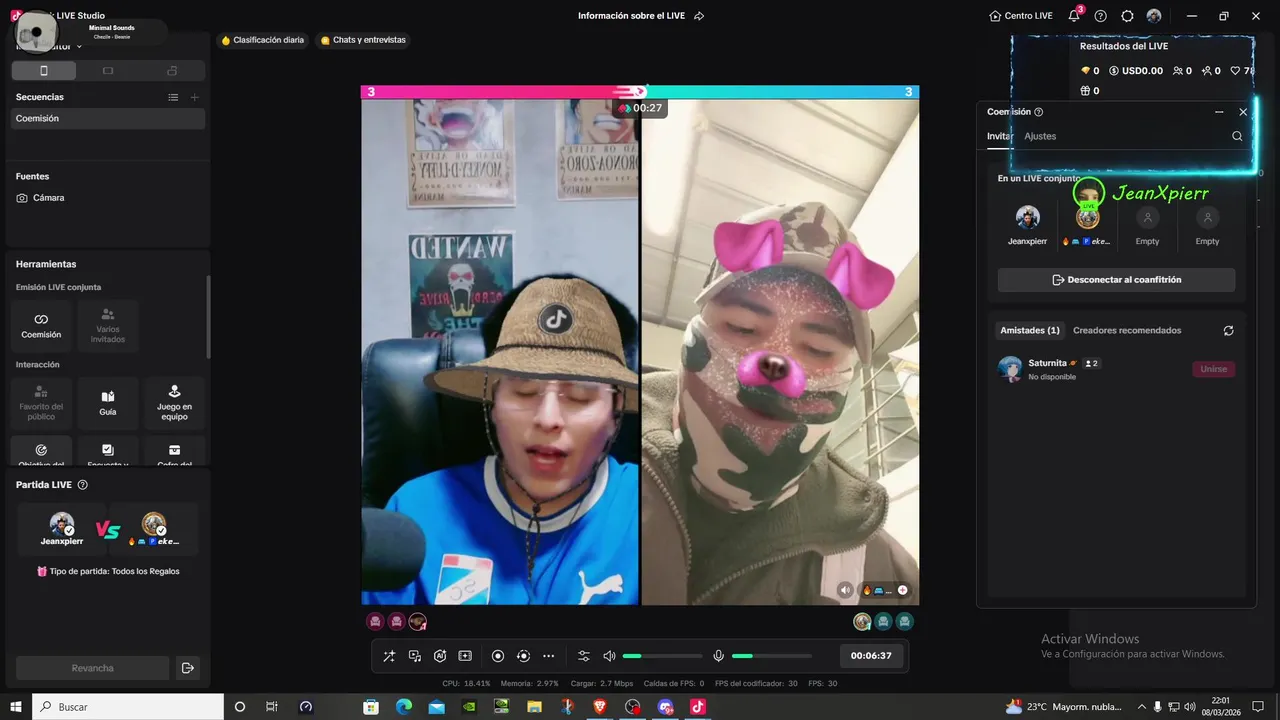Open Partida LIVE help info icon
The image size is (1280, 720).
(x=83, y=485)
